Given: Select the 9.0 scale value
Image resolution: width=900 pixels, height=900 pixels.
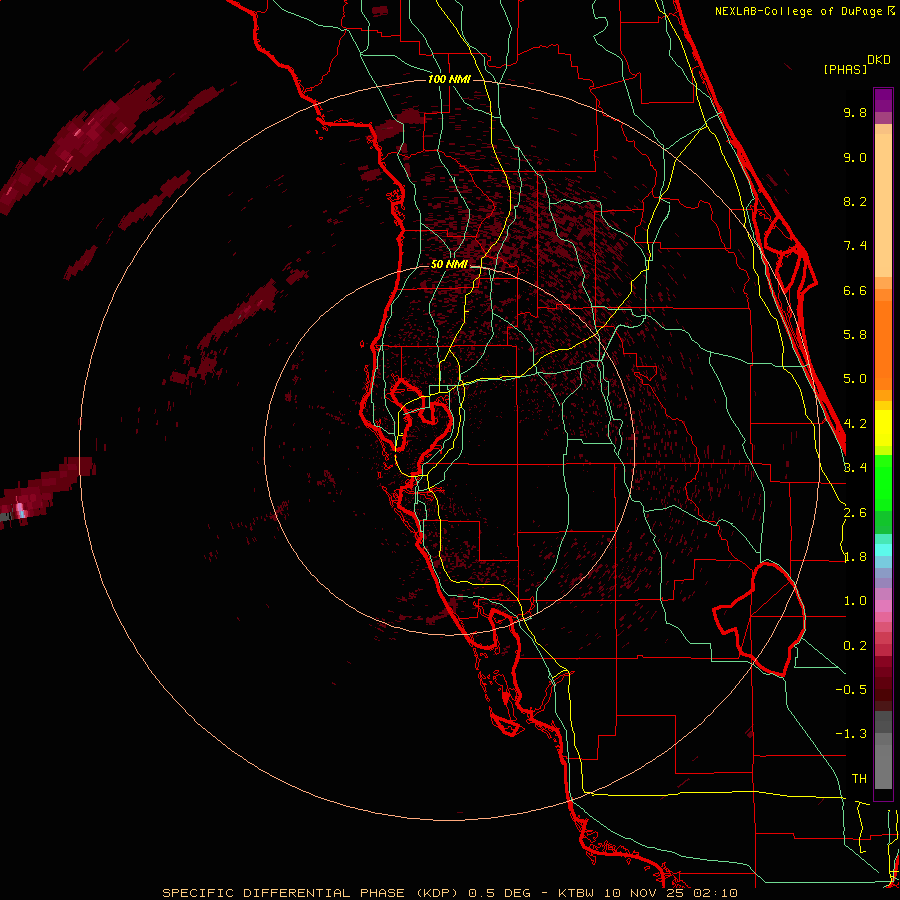Looking at the screenshot, I should [855, 157].
